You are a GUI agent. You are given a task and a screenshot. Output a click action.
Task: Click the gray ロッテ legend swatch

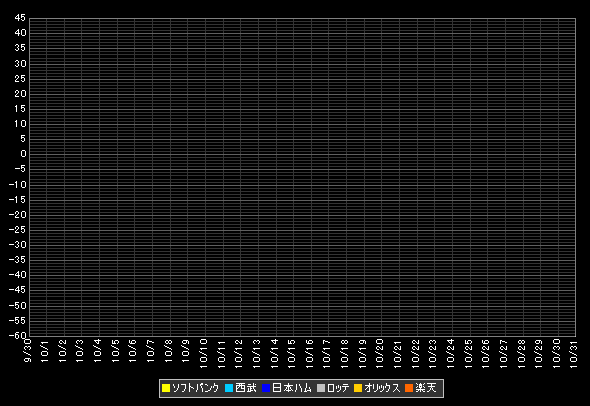click(321, 388)
